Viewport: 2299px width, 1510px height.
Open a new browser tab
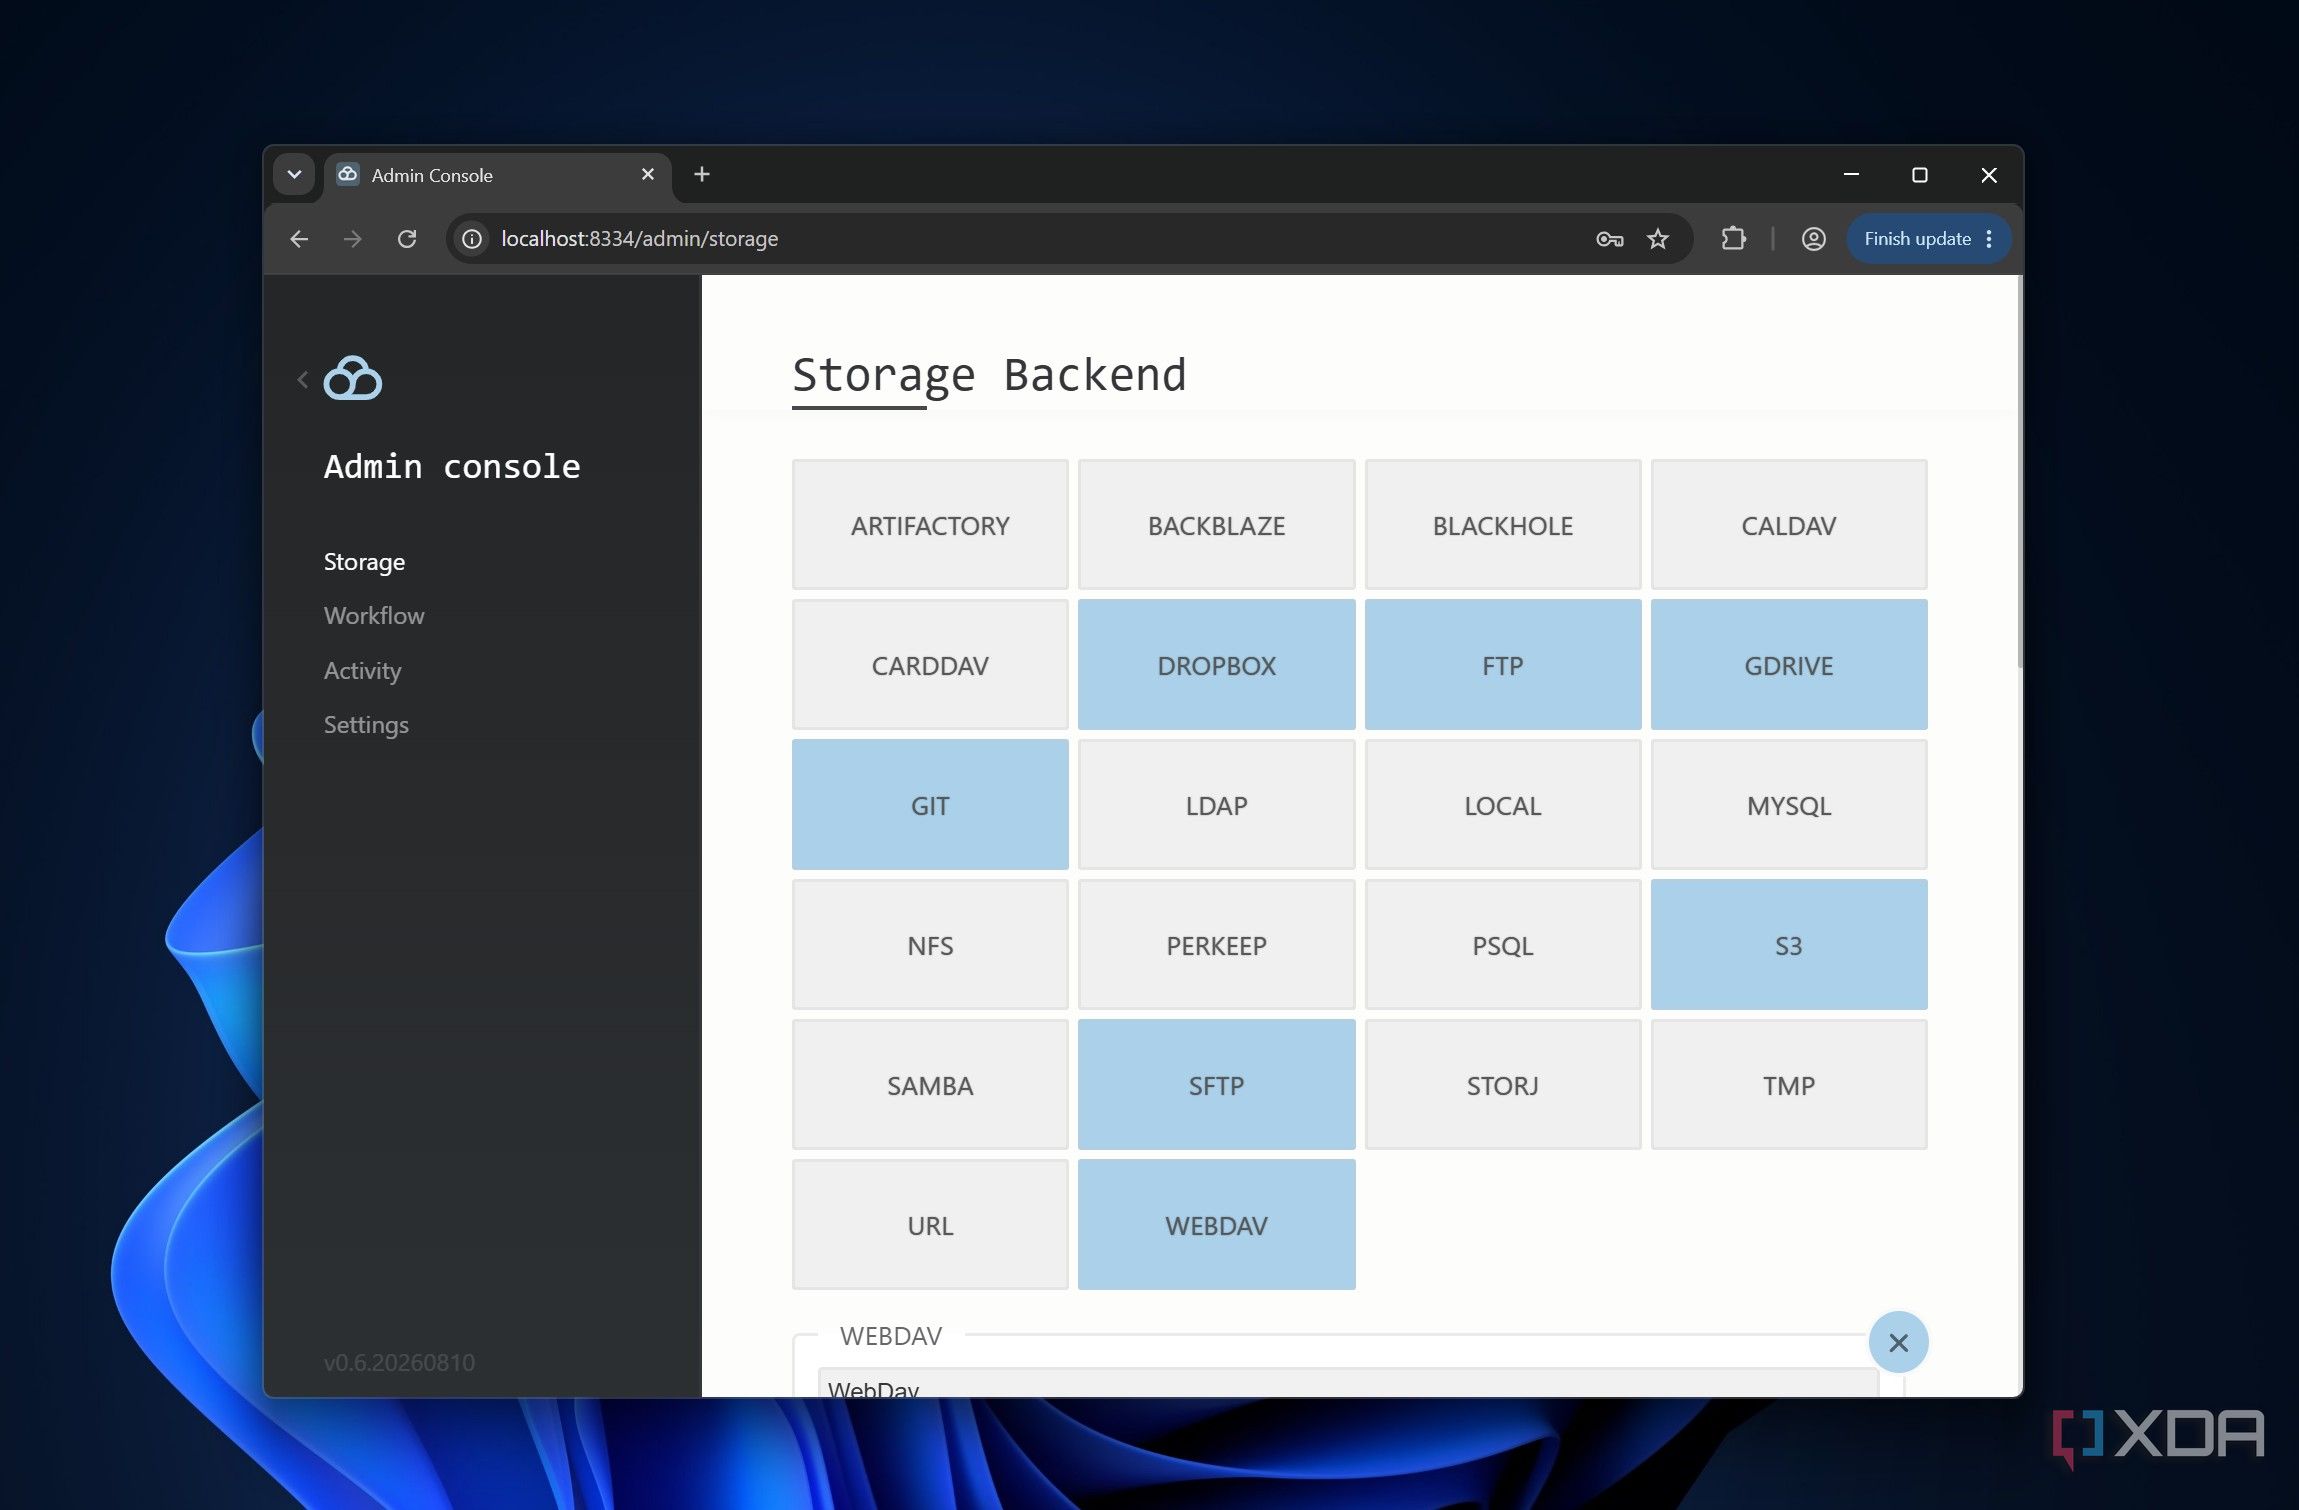(702, 175)
